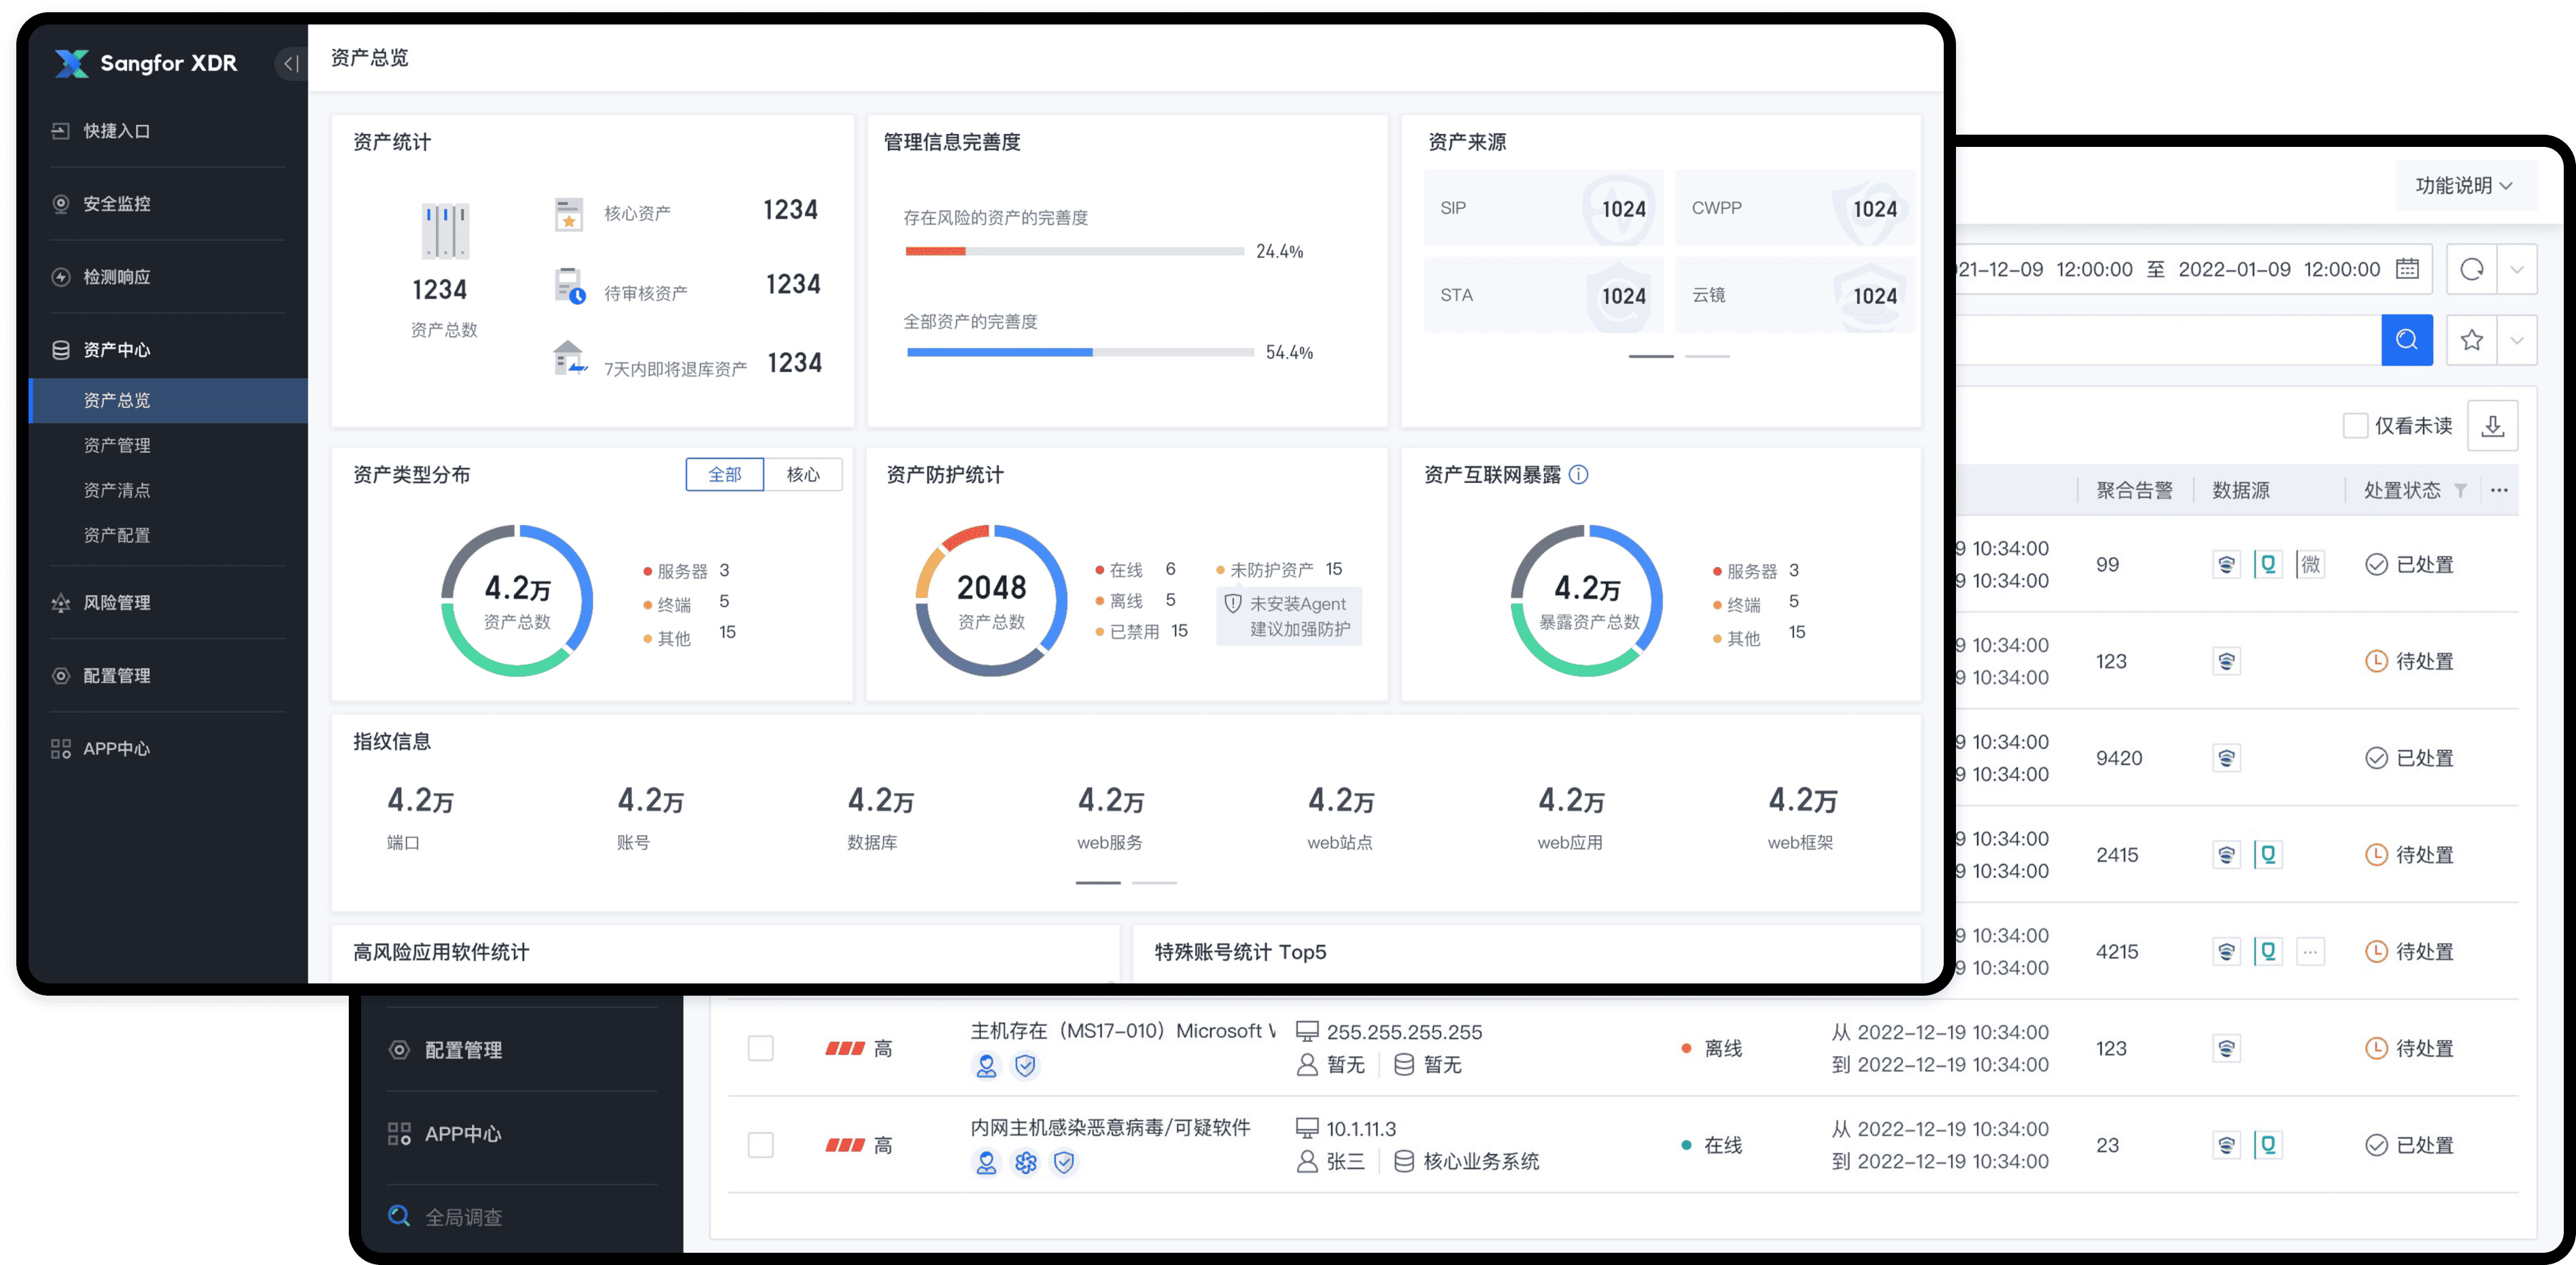Open the STA asset source card
2576x1265 pixels.
pos(1543,295)
